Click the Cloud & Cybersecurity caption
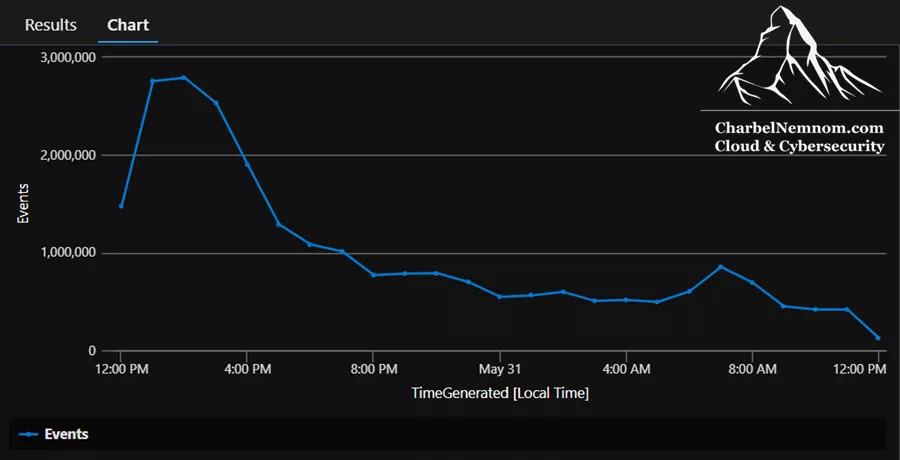 point(799,146)
